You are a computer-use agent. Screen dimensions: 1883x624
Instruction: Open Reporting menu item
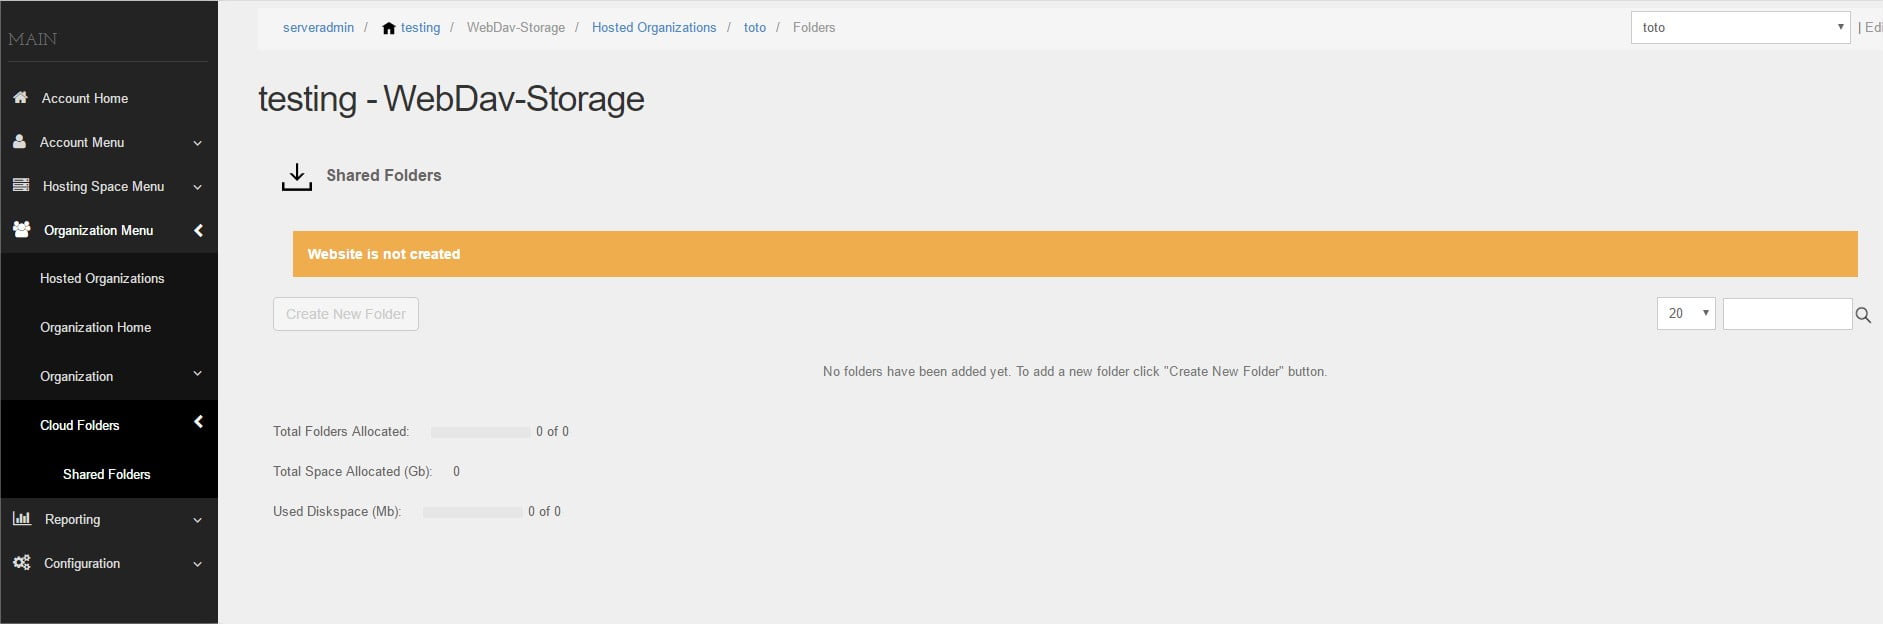coord(72,519)
